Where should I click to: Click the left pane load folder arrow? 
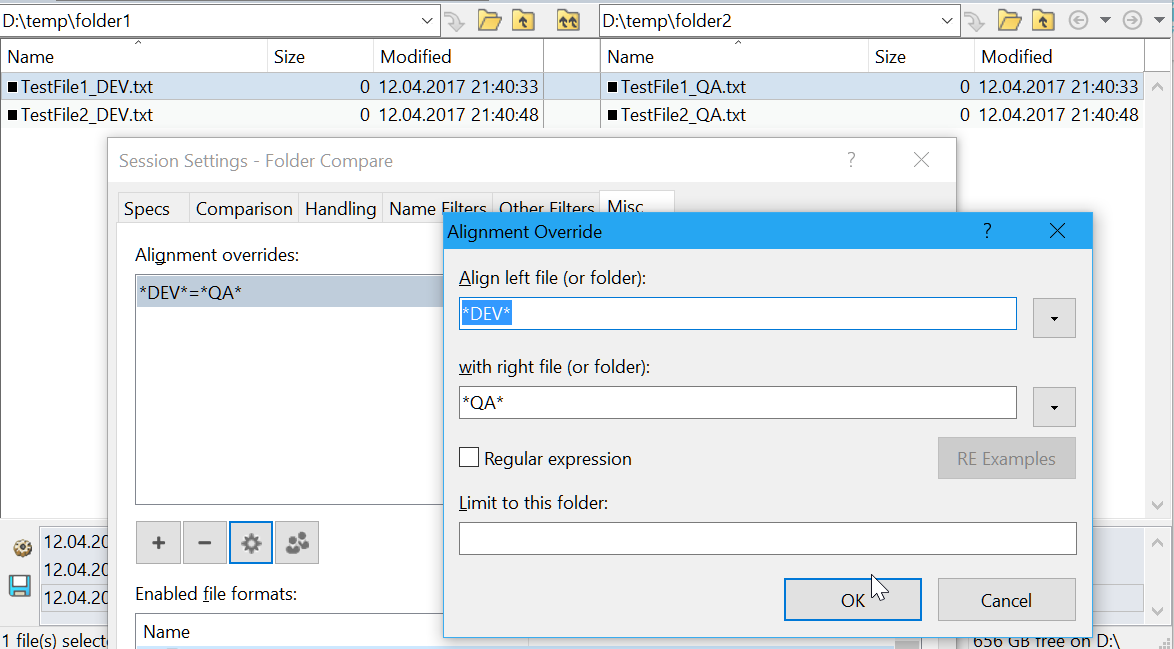(454, 21)
